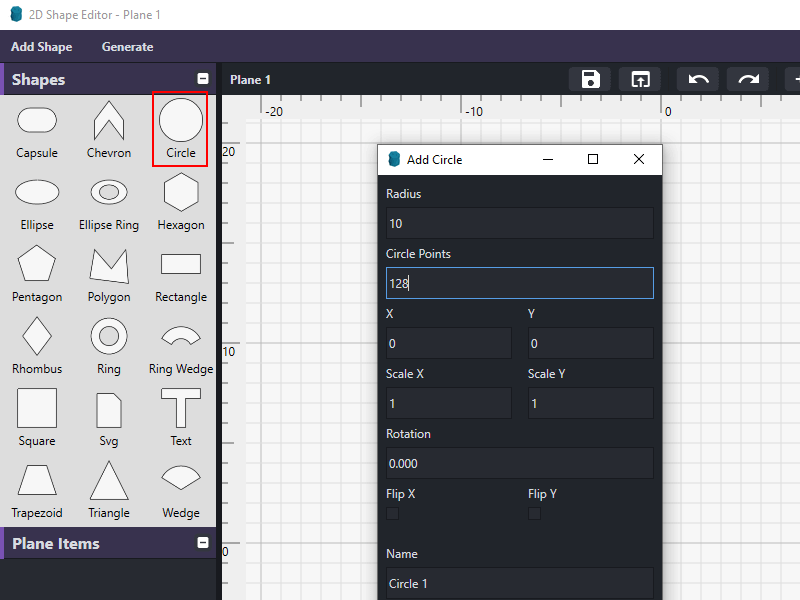Click the Save plane icon
Screen dimensions: 800x600
(590, 79)
